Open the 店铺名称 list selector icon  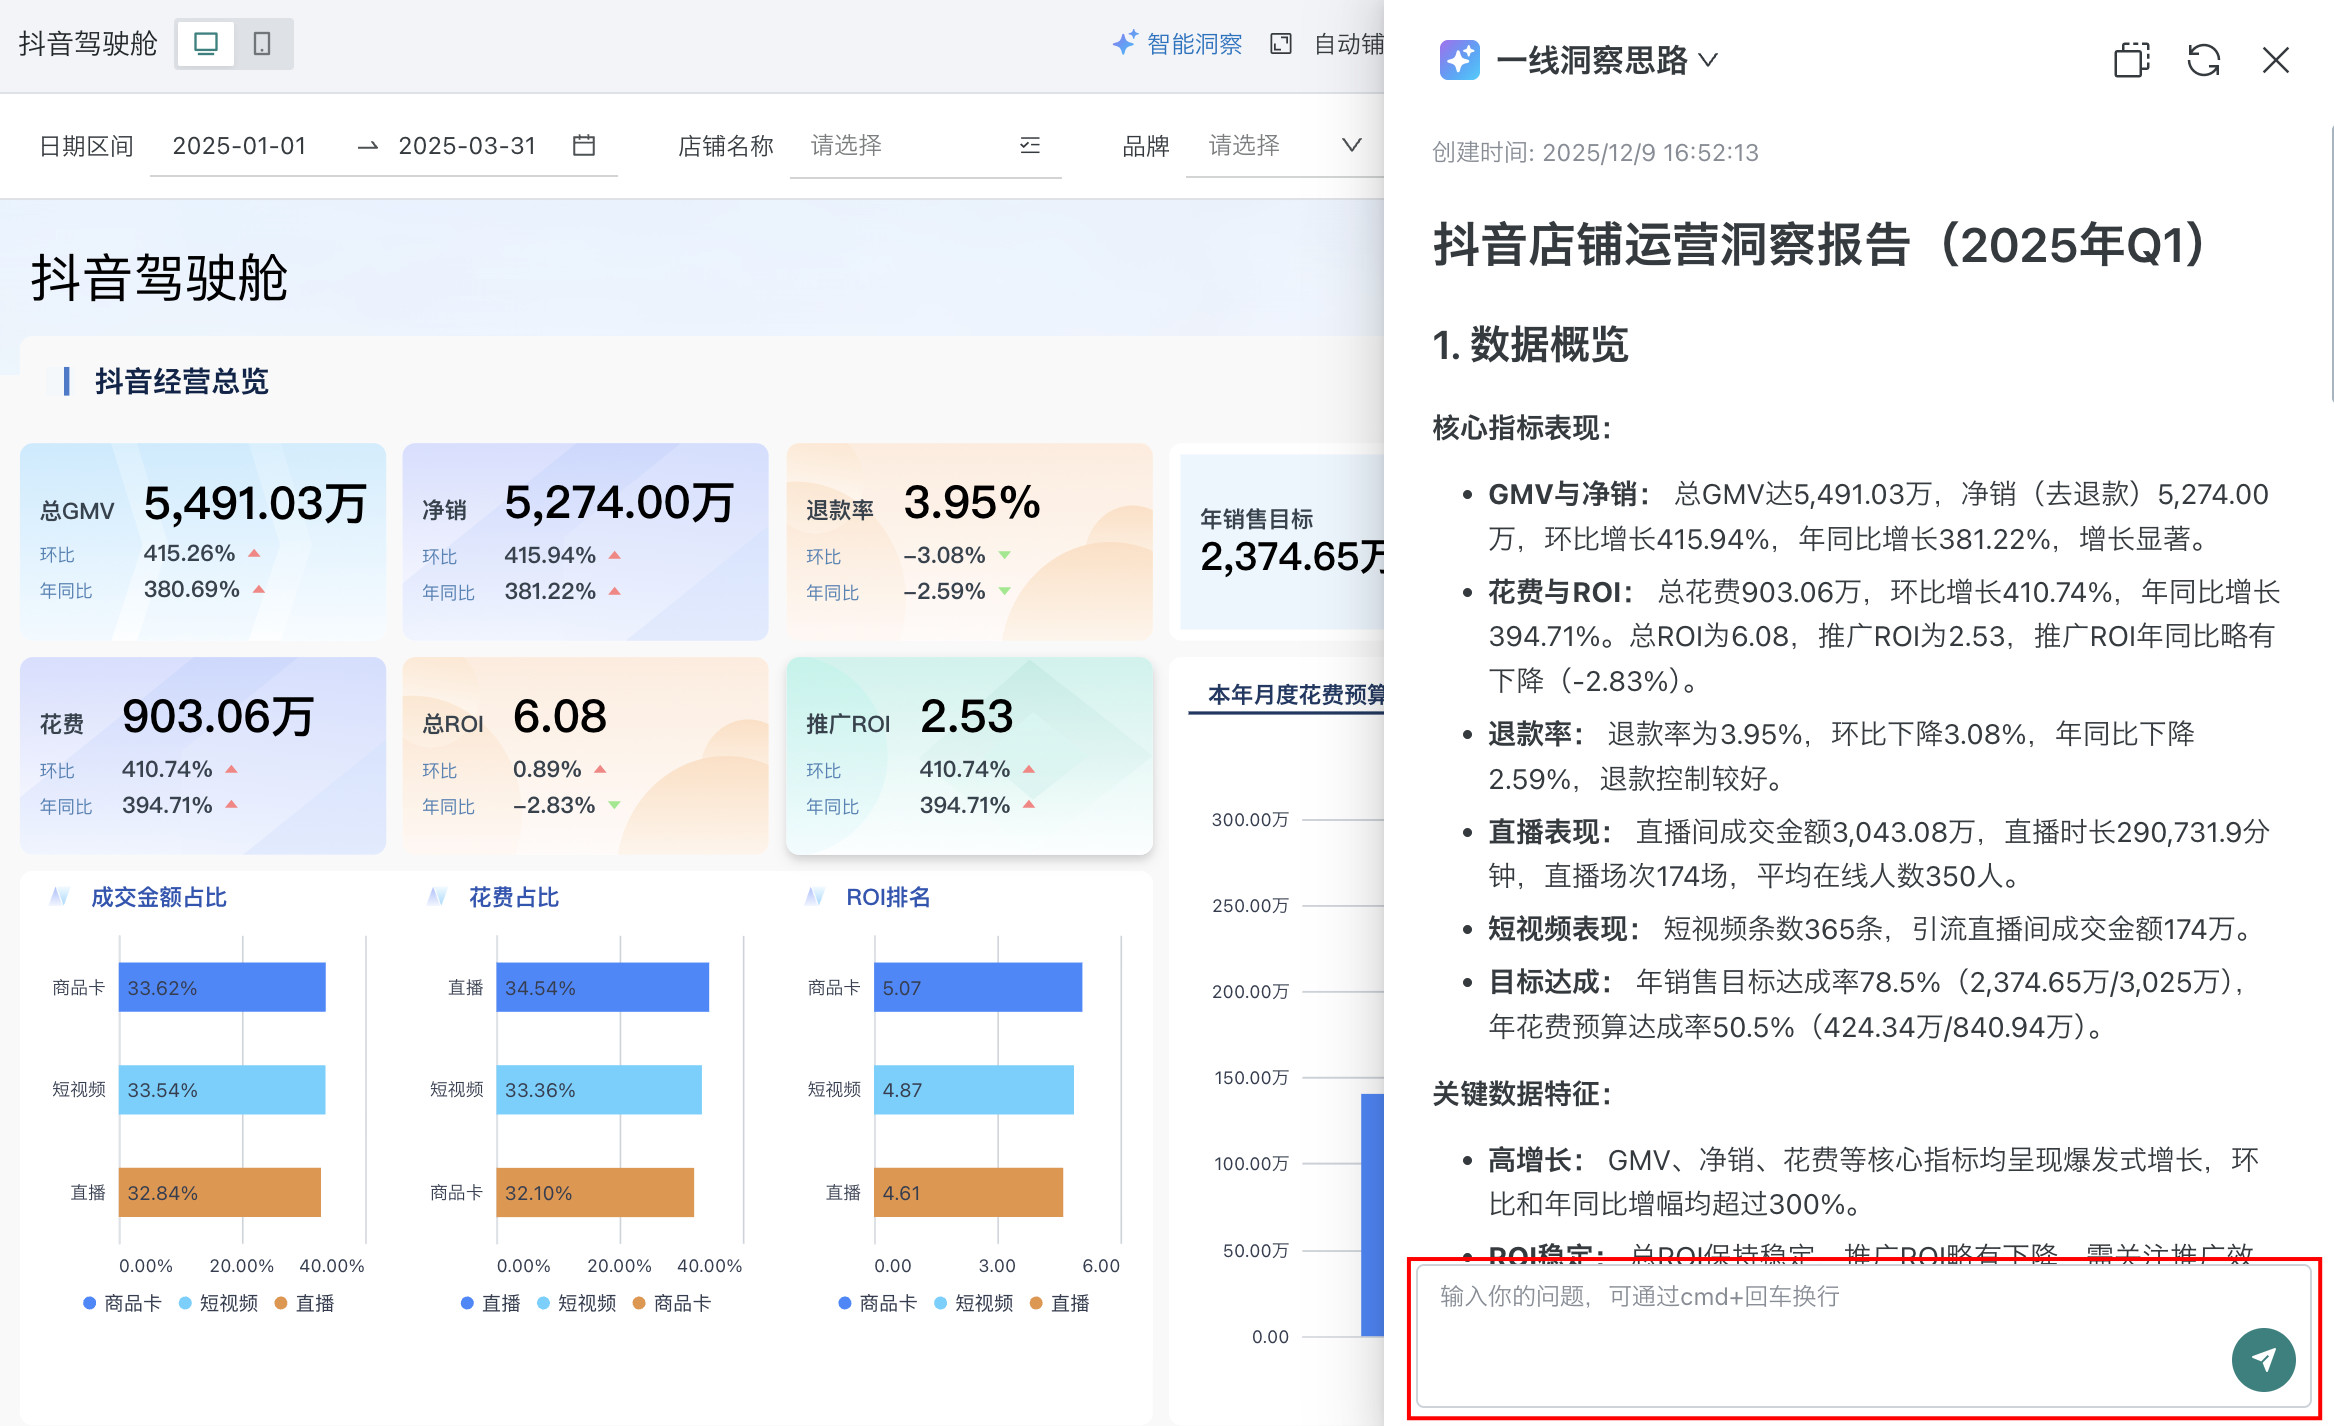click(1030, 146)
